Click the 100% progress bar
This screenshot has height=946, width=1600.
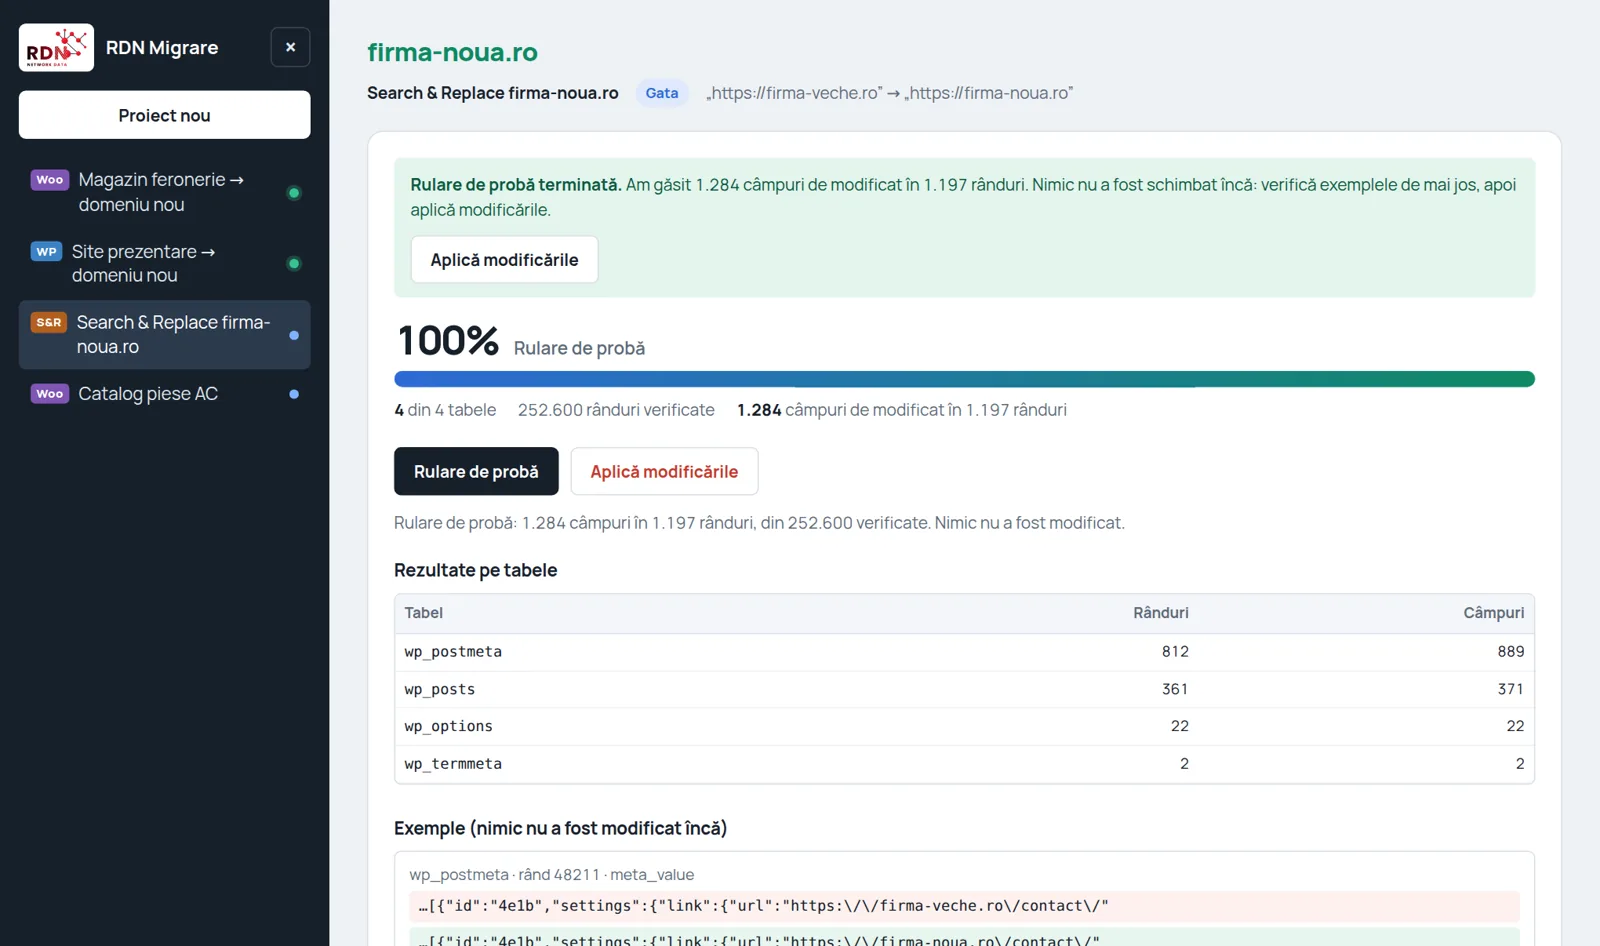pos(964,379)
